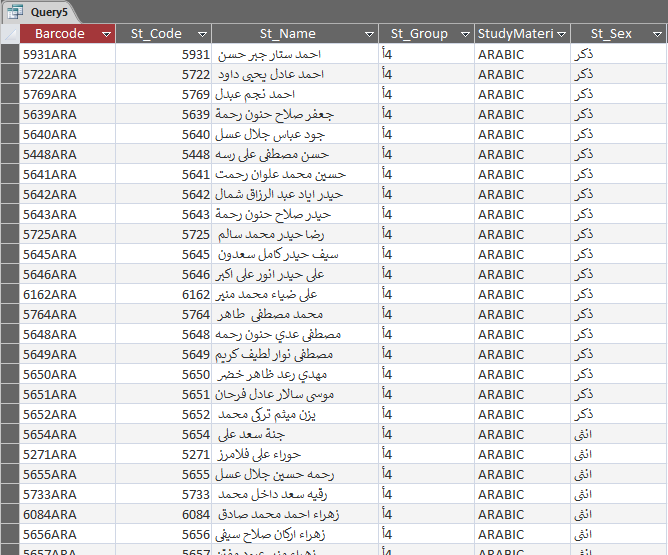This screenshot has width=668, height=555.
Task: Click St_Code cell 5646
Action: coord(164,275)
